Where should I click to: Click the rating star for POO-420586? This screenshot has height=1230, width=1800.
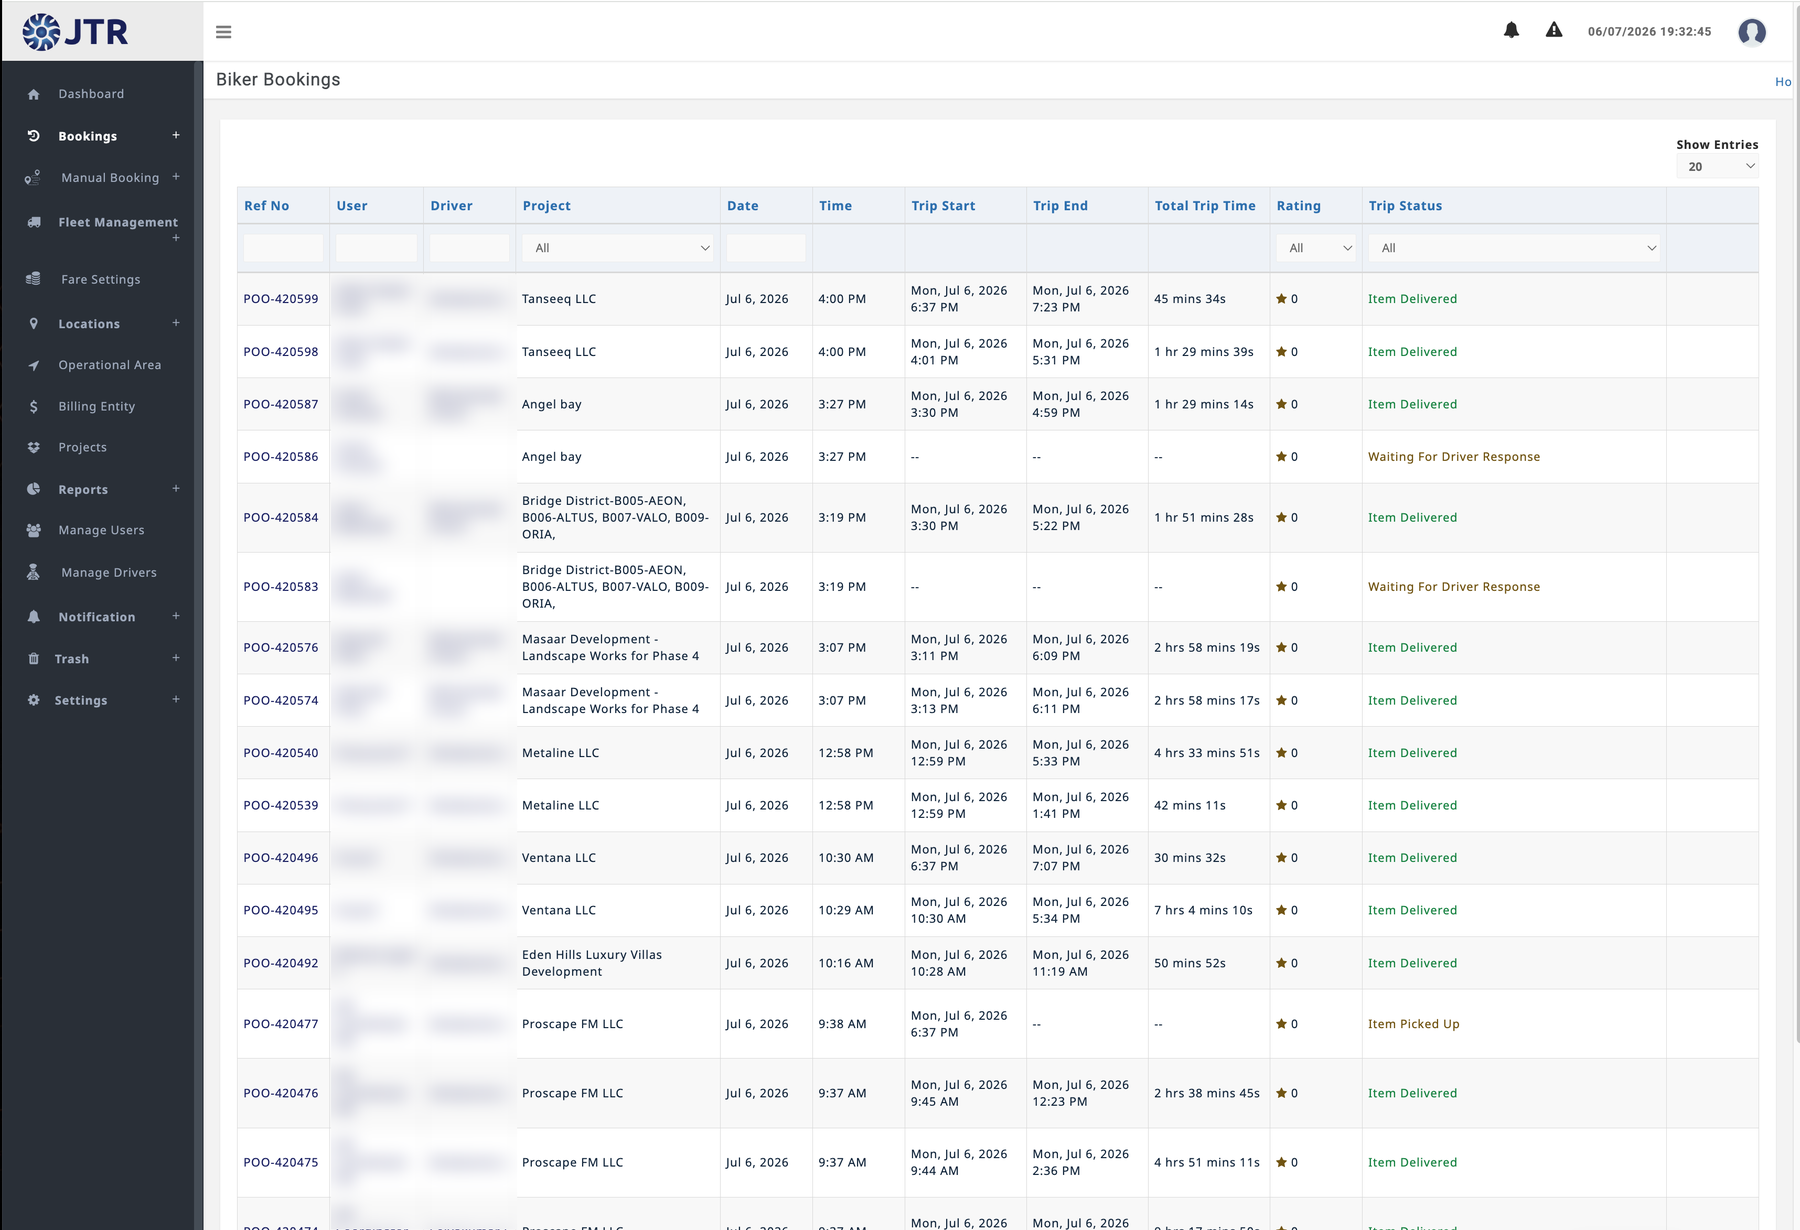point(1281,457)
